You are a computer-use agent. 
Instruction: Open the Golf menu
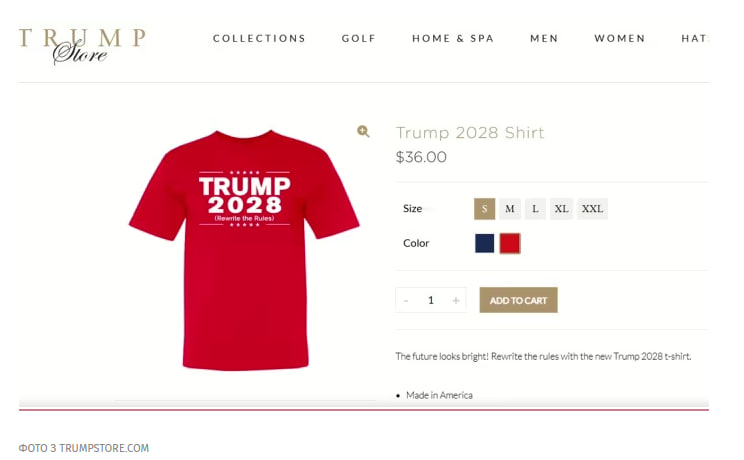click(359, 39)
